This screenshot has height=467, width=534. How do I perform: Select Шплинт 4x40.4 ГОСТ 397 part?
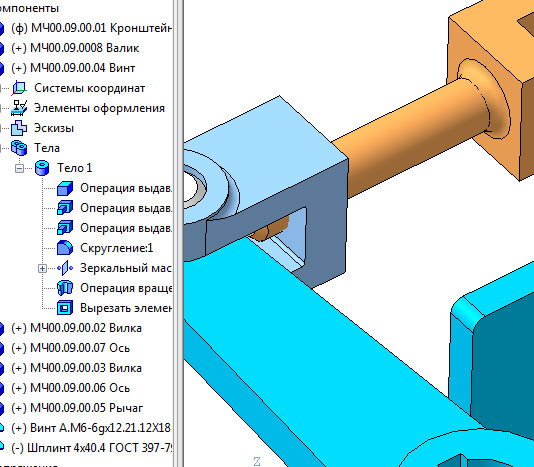92,448
